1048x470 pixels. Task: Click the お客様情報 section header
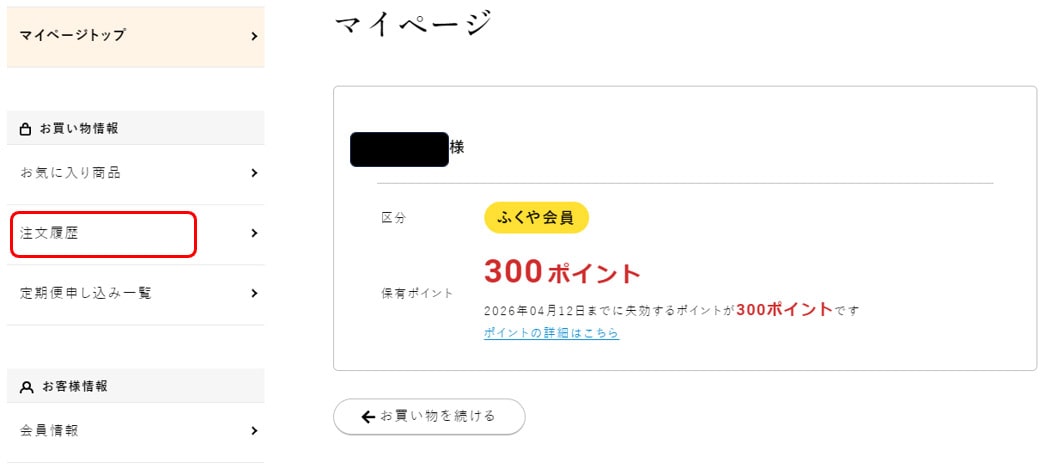point(136,386)
